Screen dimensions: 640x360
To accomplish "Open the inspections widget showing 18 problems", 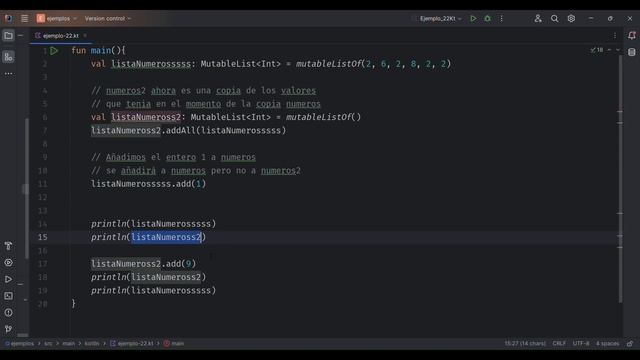I will pyautogui.click(x=597, y=50).
